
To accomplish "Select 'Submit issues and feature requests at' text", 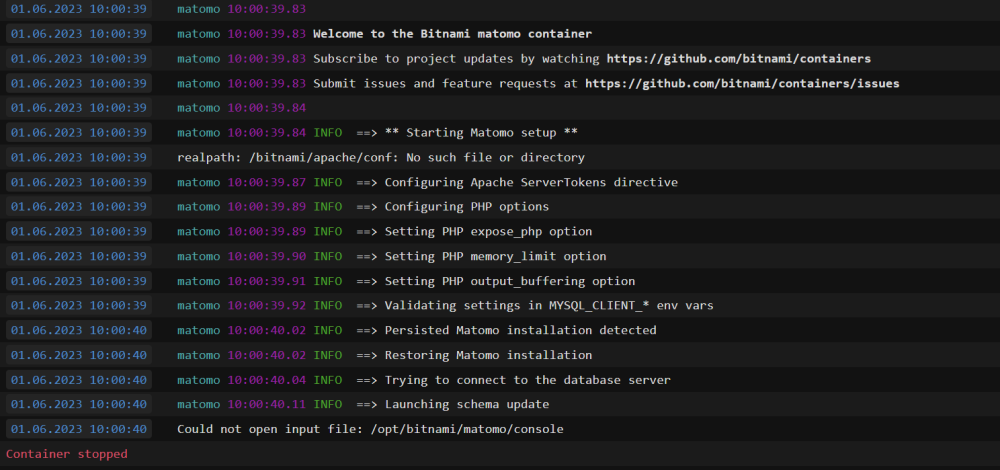I will (x=445, y=84).
